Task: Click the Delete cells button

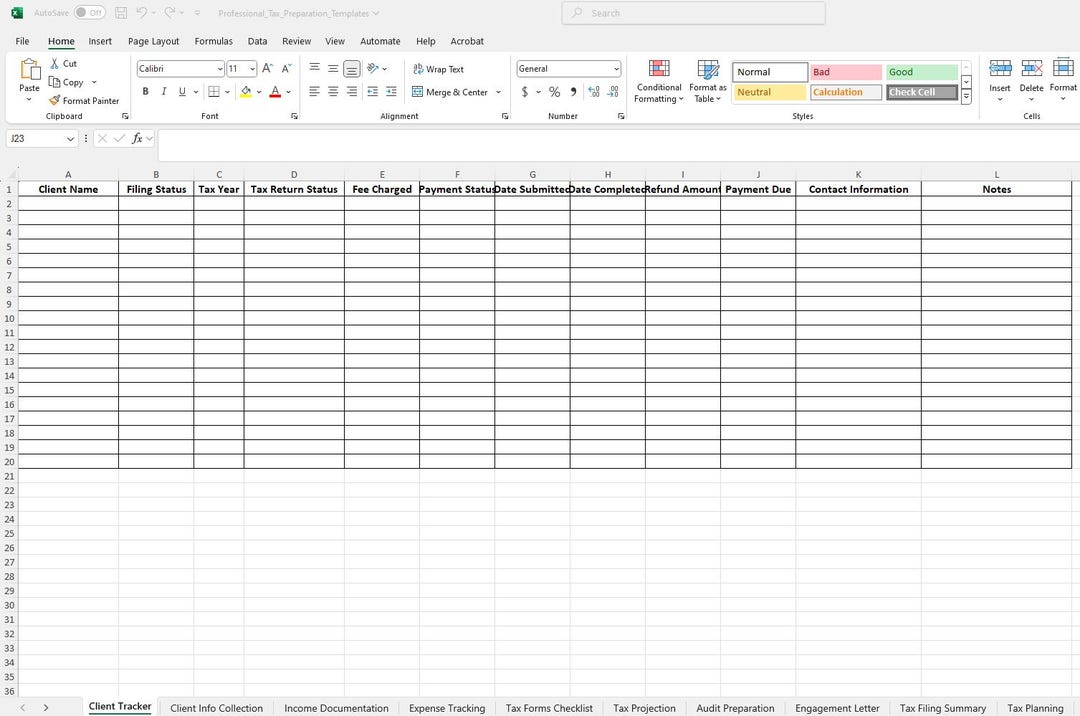Action: pos(1031,80)
